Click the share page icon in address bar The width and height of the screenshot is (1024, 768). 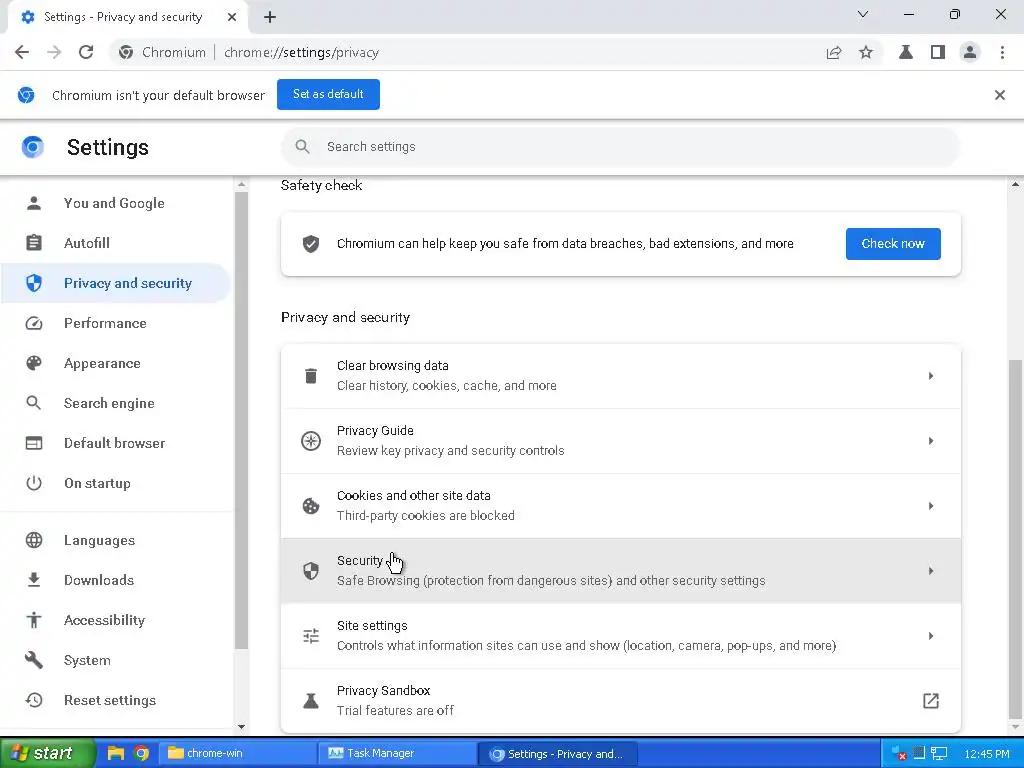point(834,52)
